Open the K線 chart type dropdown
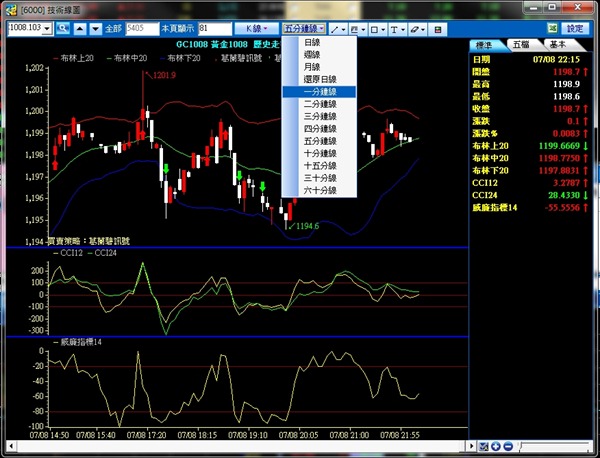 coord(256,29)
